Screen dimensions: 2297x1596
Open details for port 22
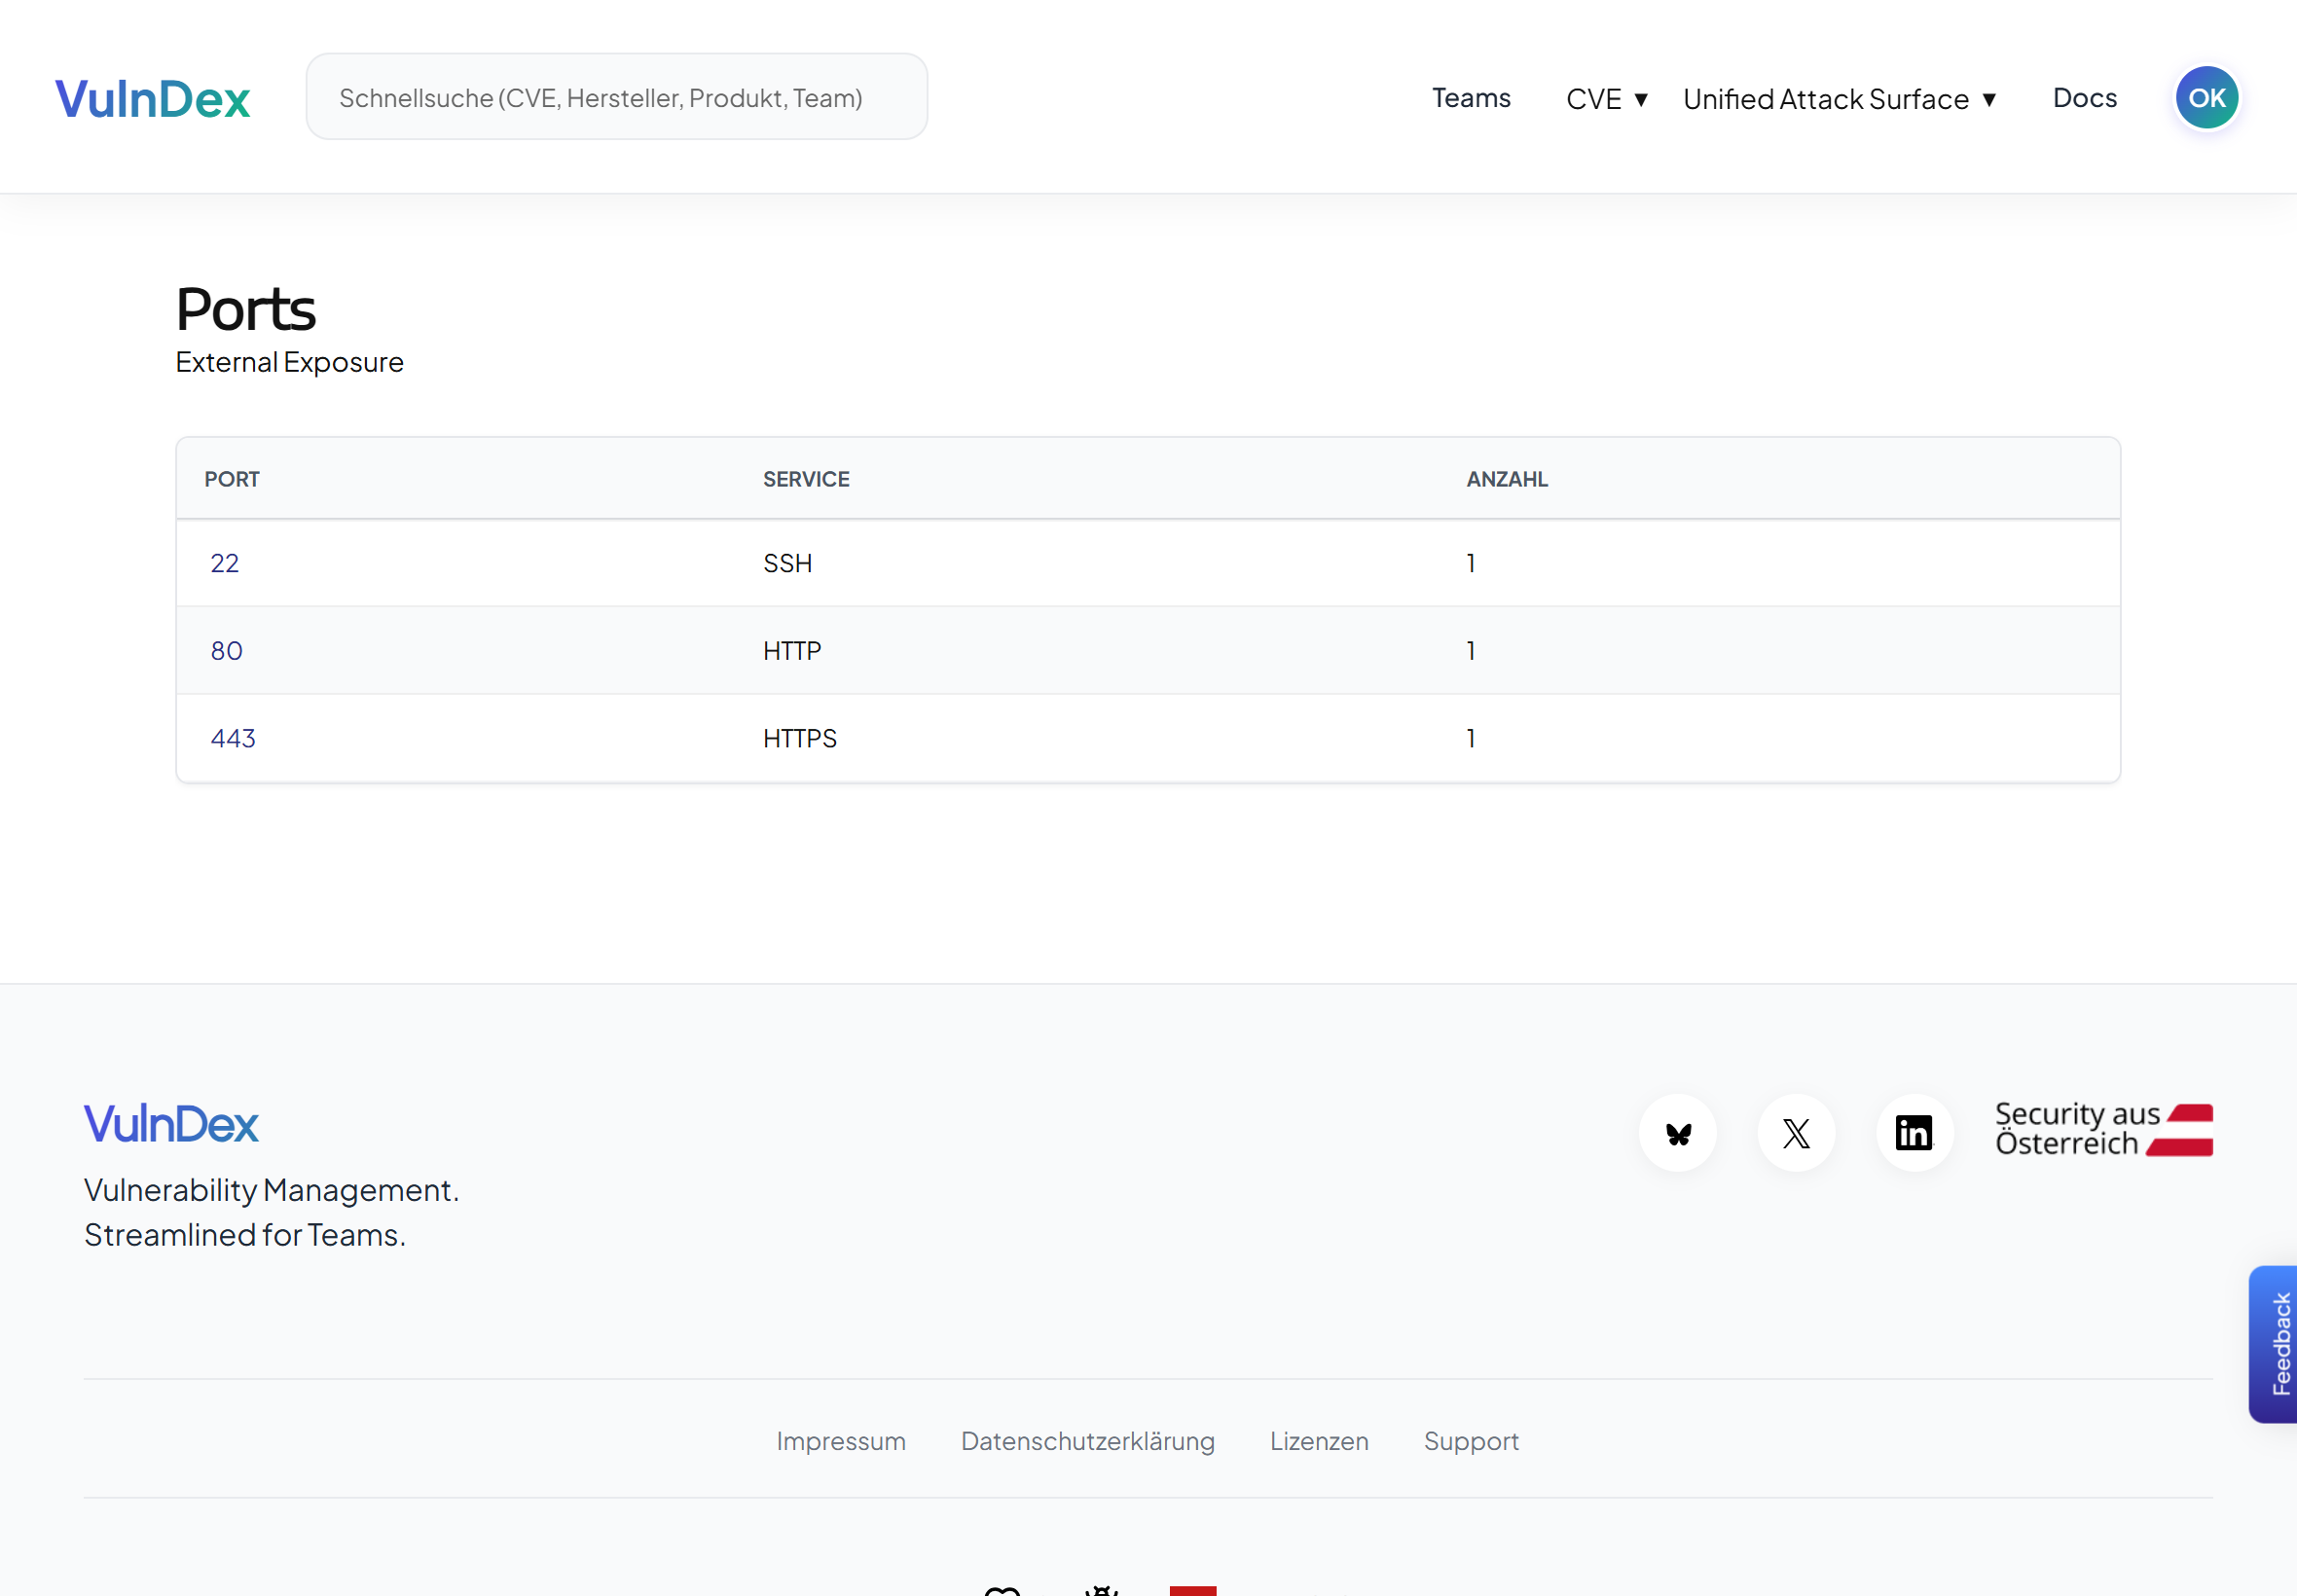click(x=224, y=563)
